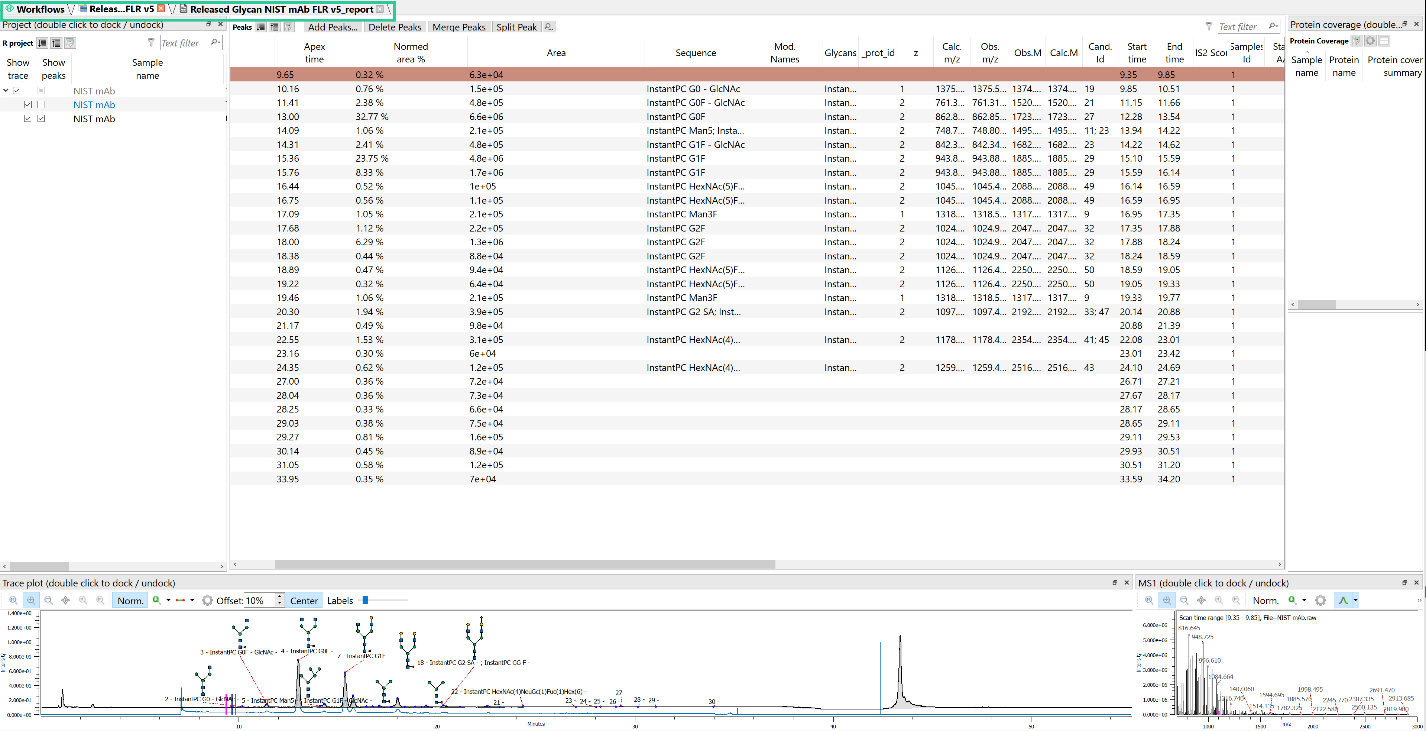Click search icon after Split Peak button
The image size is (1426, 731).
tap(549, 27)
